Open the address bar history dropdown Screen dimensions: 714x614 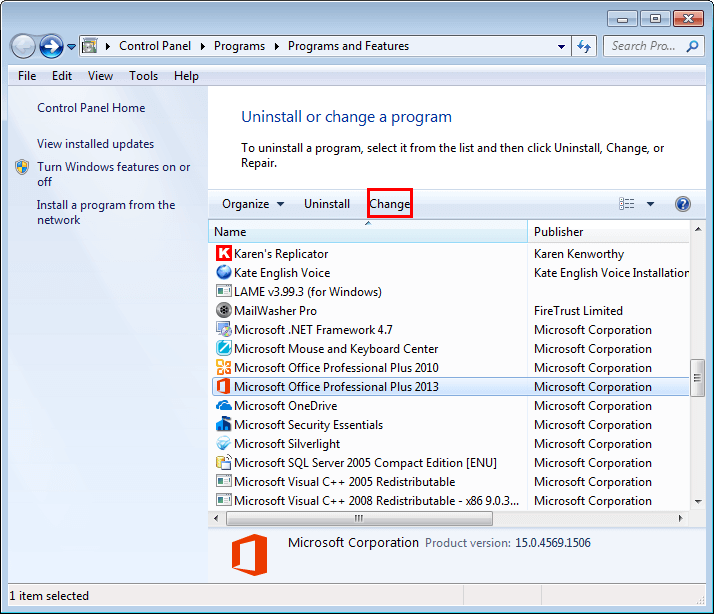click(x=561, y=46)
